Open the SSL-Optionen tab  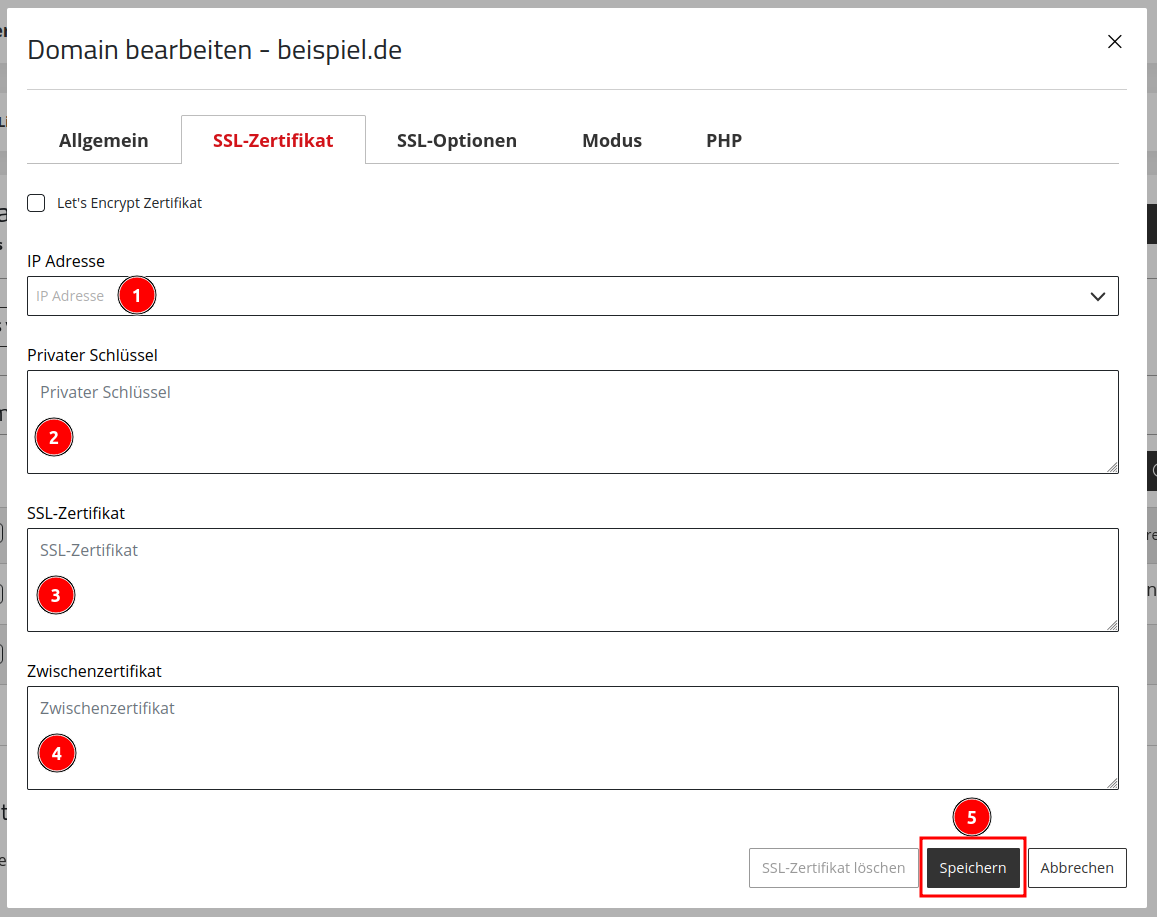tap(457, 140)
